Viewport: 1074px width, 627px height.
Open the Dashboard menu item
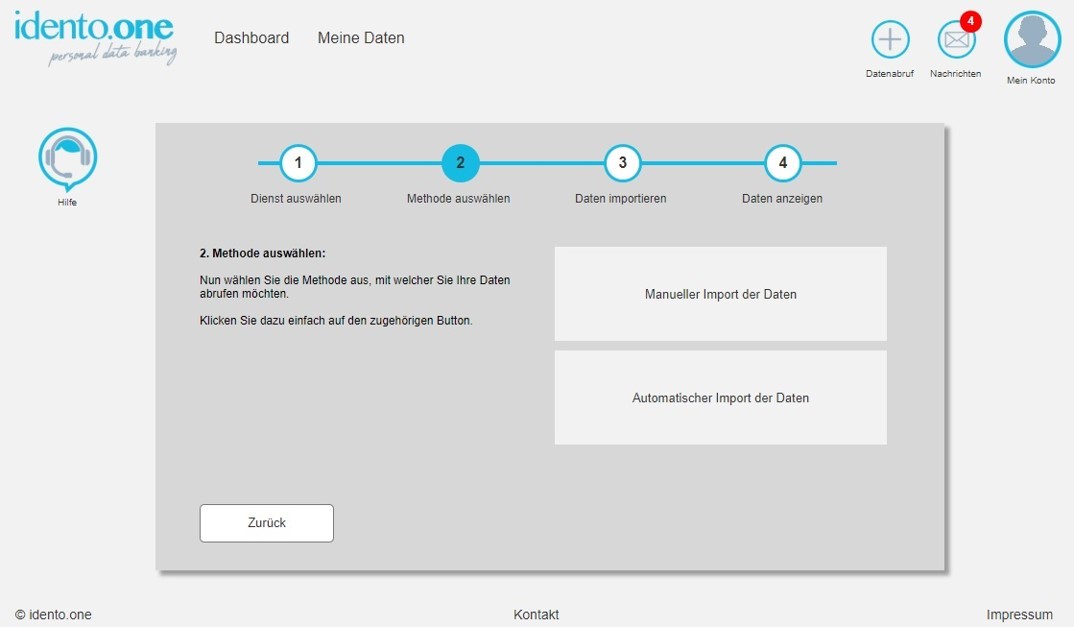[251, 38]
